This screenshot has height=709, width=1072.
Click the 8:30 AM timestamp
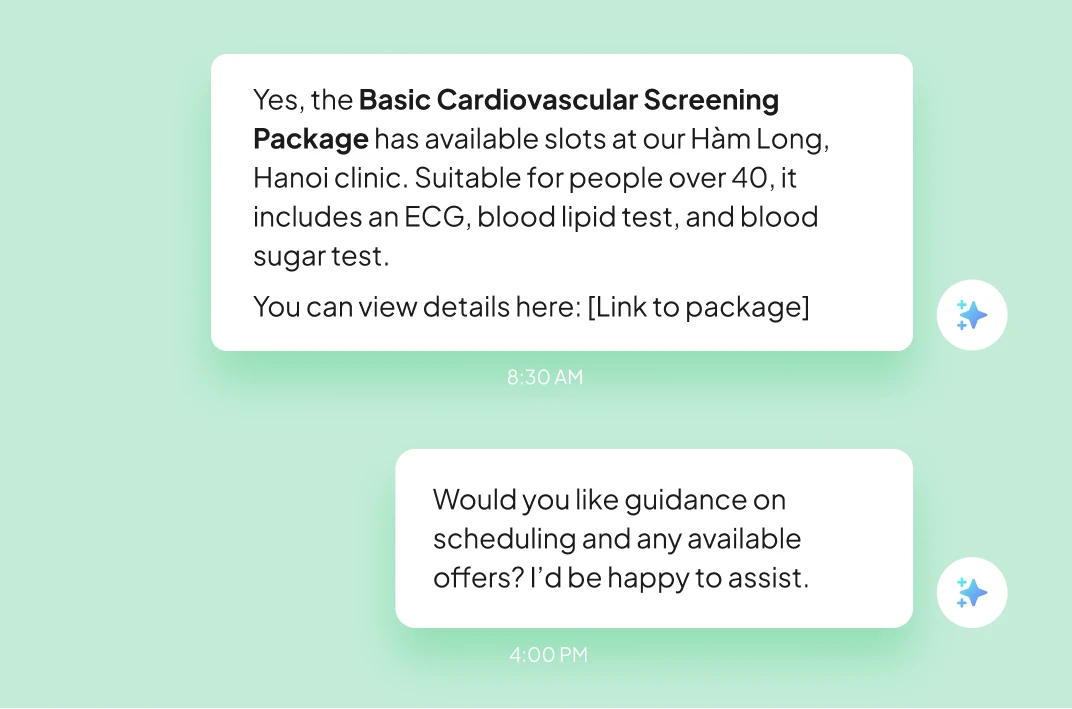(545, 378)
